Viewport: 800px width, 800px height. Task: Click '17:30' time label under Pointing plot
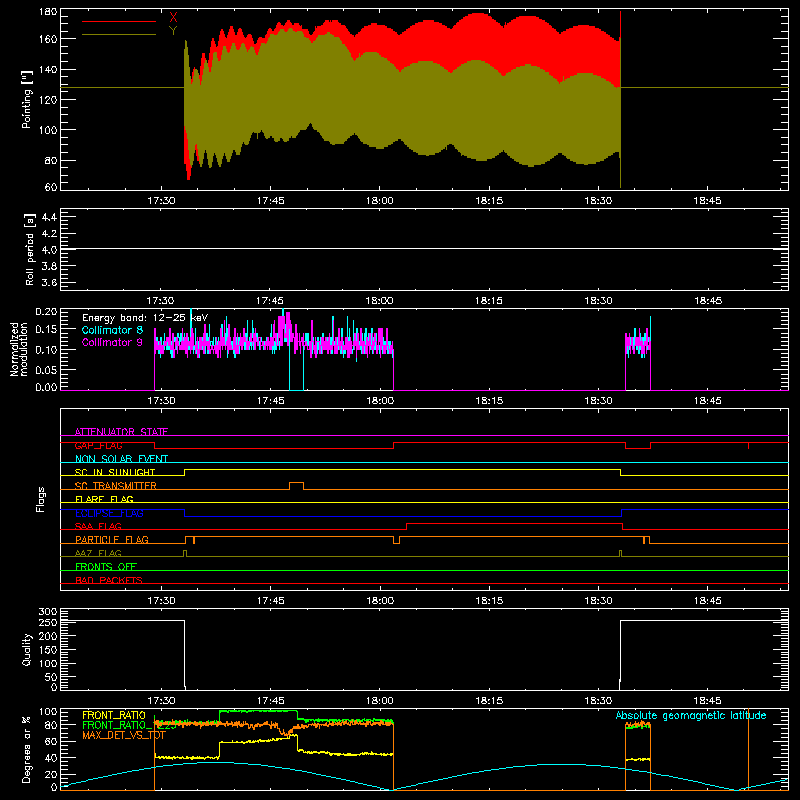click(x=161, y=201)
